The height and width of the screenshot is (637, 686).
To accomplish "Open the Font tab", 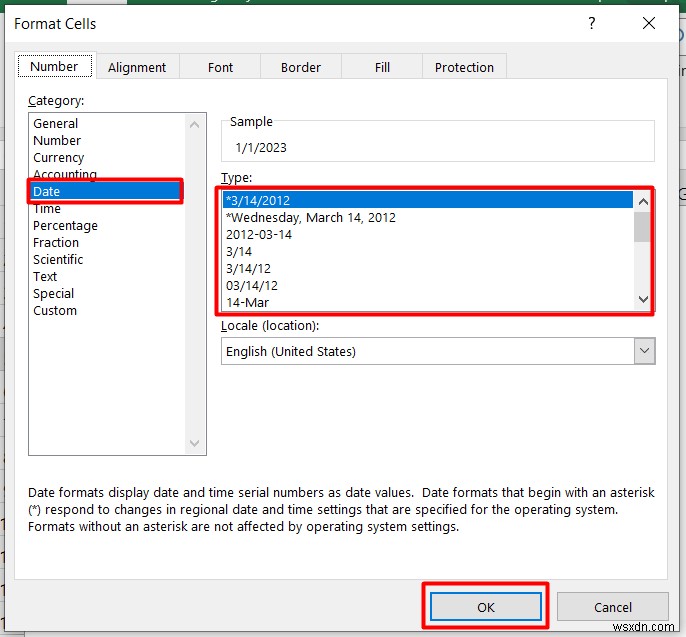I will (220, 67).
